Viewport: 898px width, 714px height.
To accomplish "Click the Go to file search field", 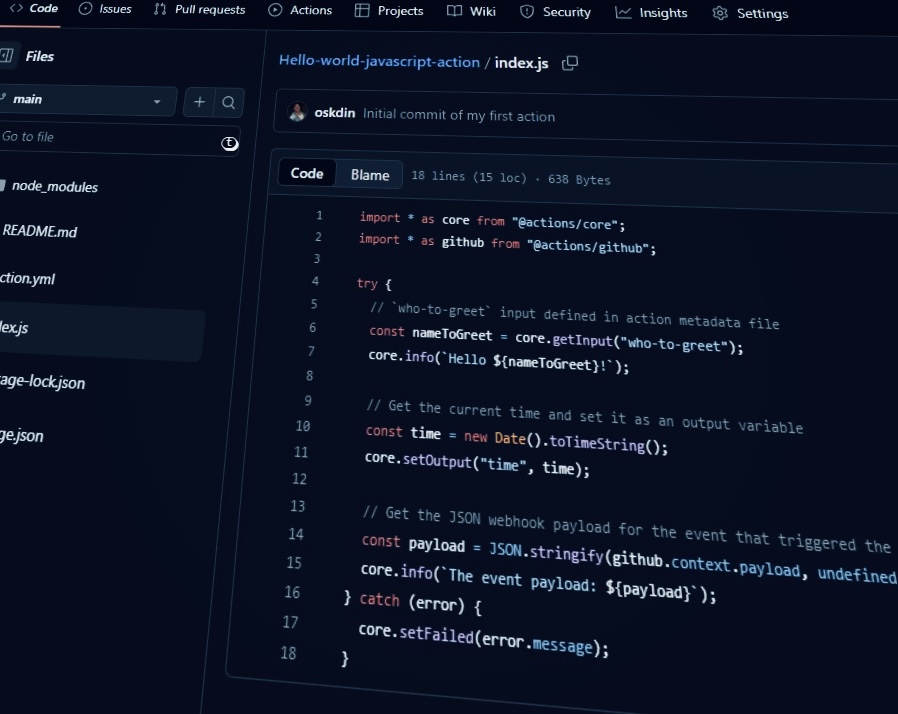I will pos(110,139).
